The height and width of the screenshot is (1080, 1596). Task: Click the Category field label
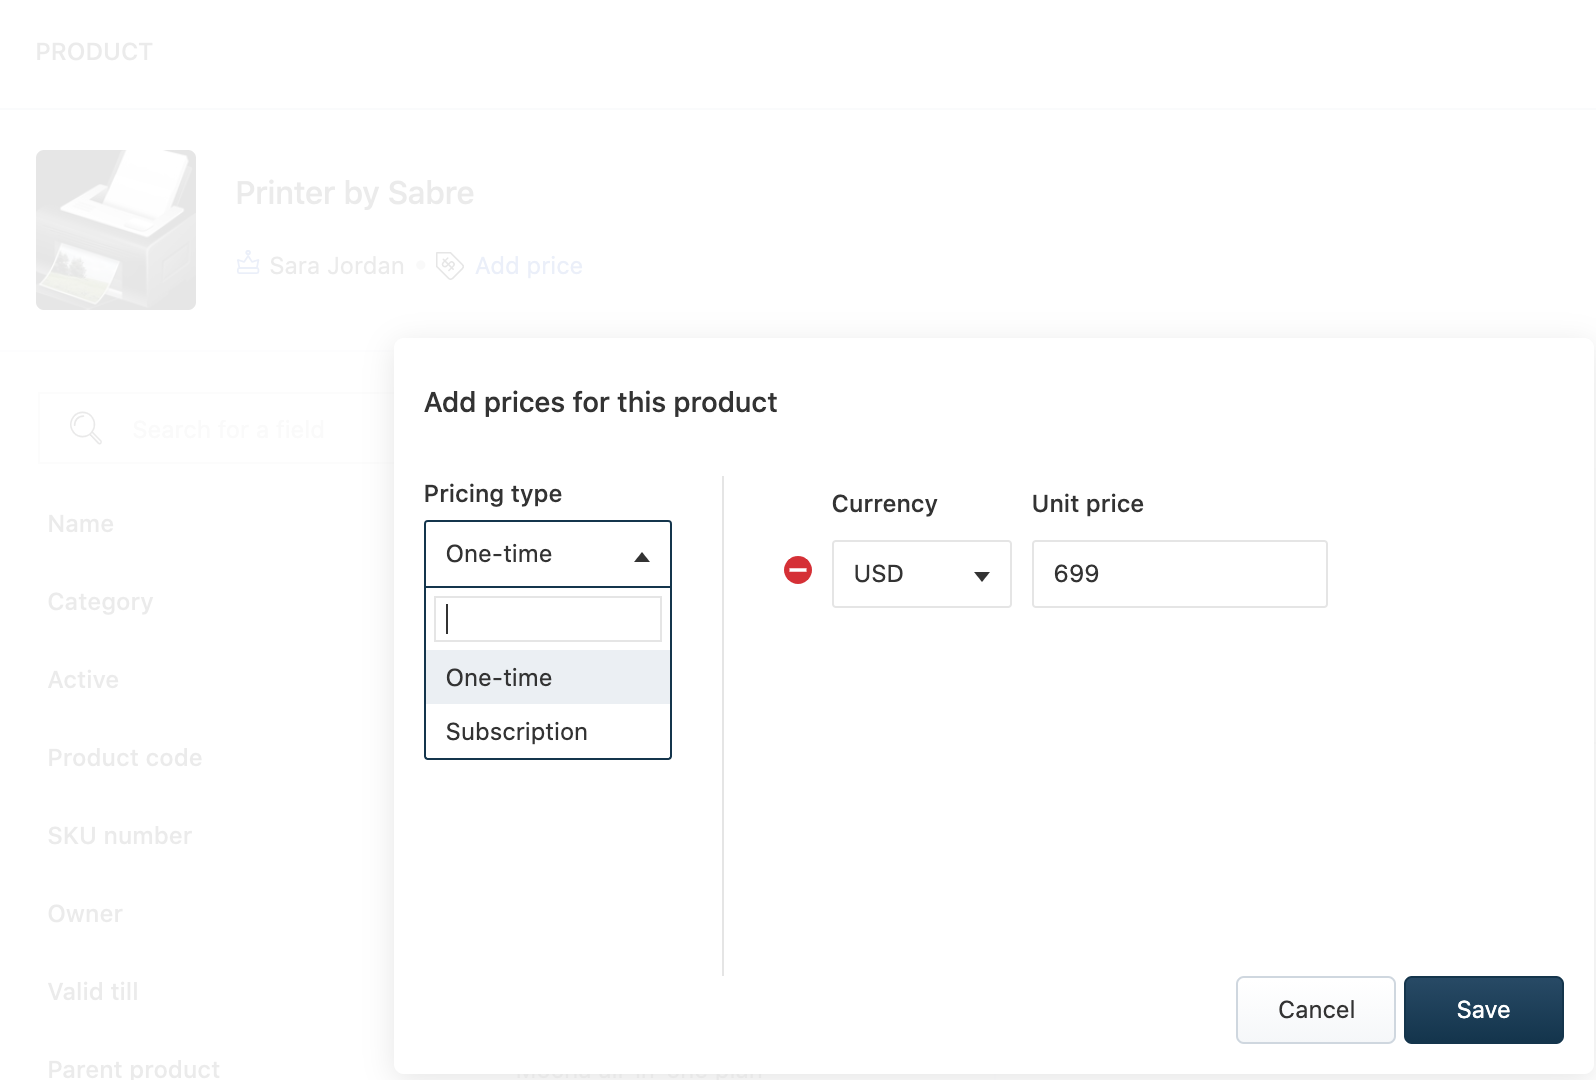(100, 602)
